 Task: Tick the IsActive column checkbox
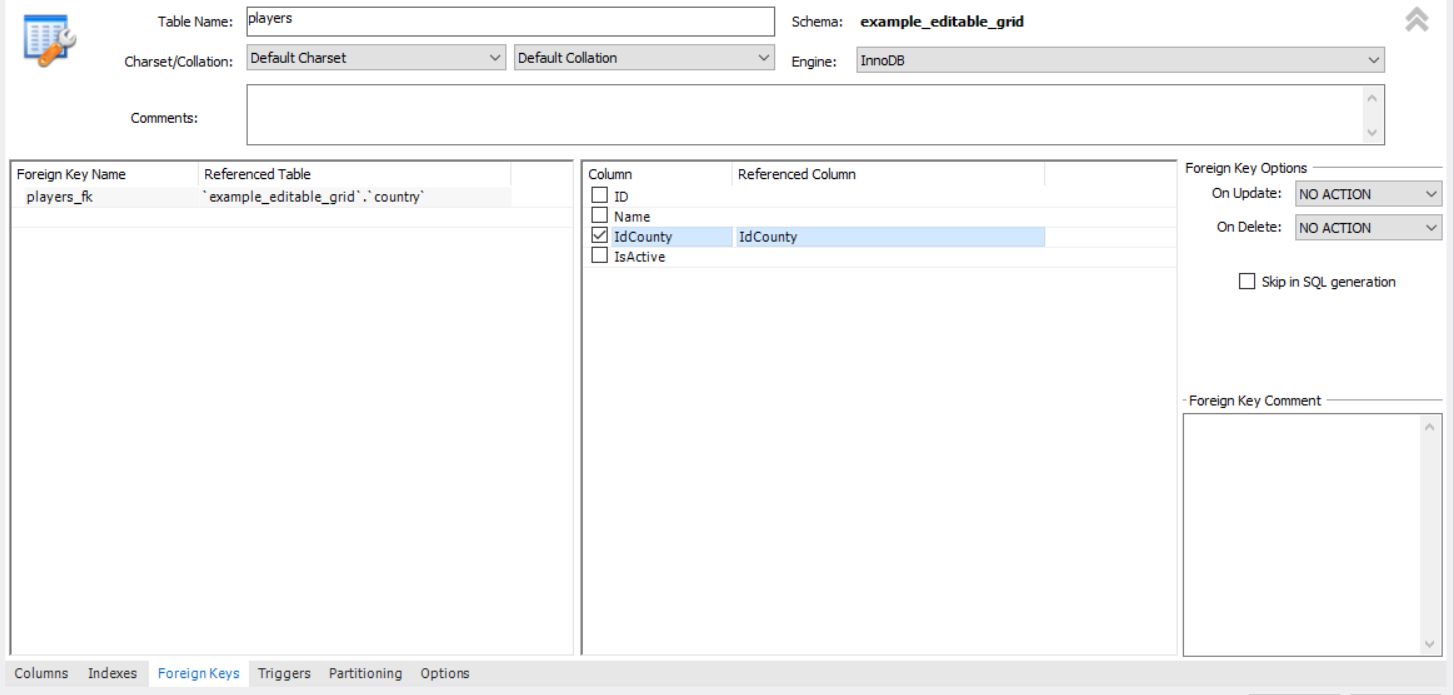tap(600, 256)
